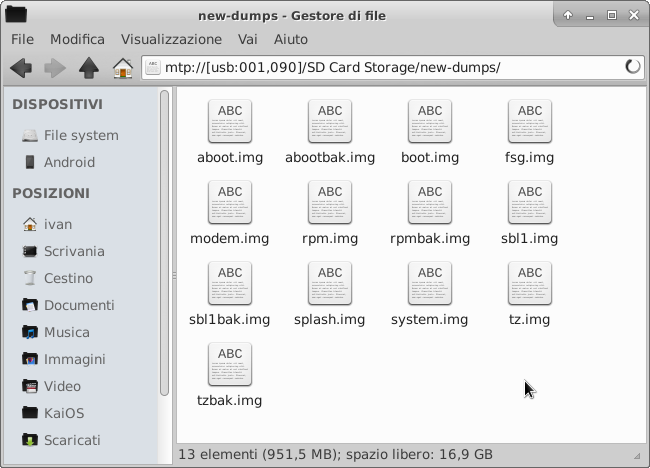The height and width of the screenshot is (468, 650).
Task: Open the Visualizzazione menu
Action: (x=171, y=39)
